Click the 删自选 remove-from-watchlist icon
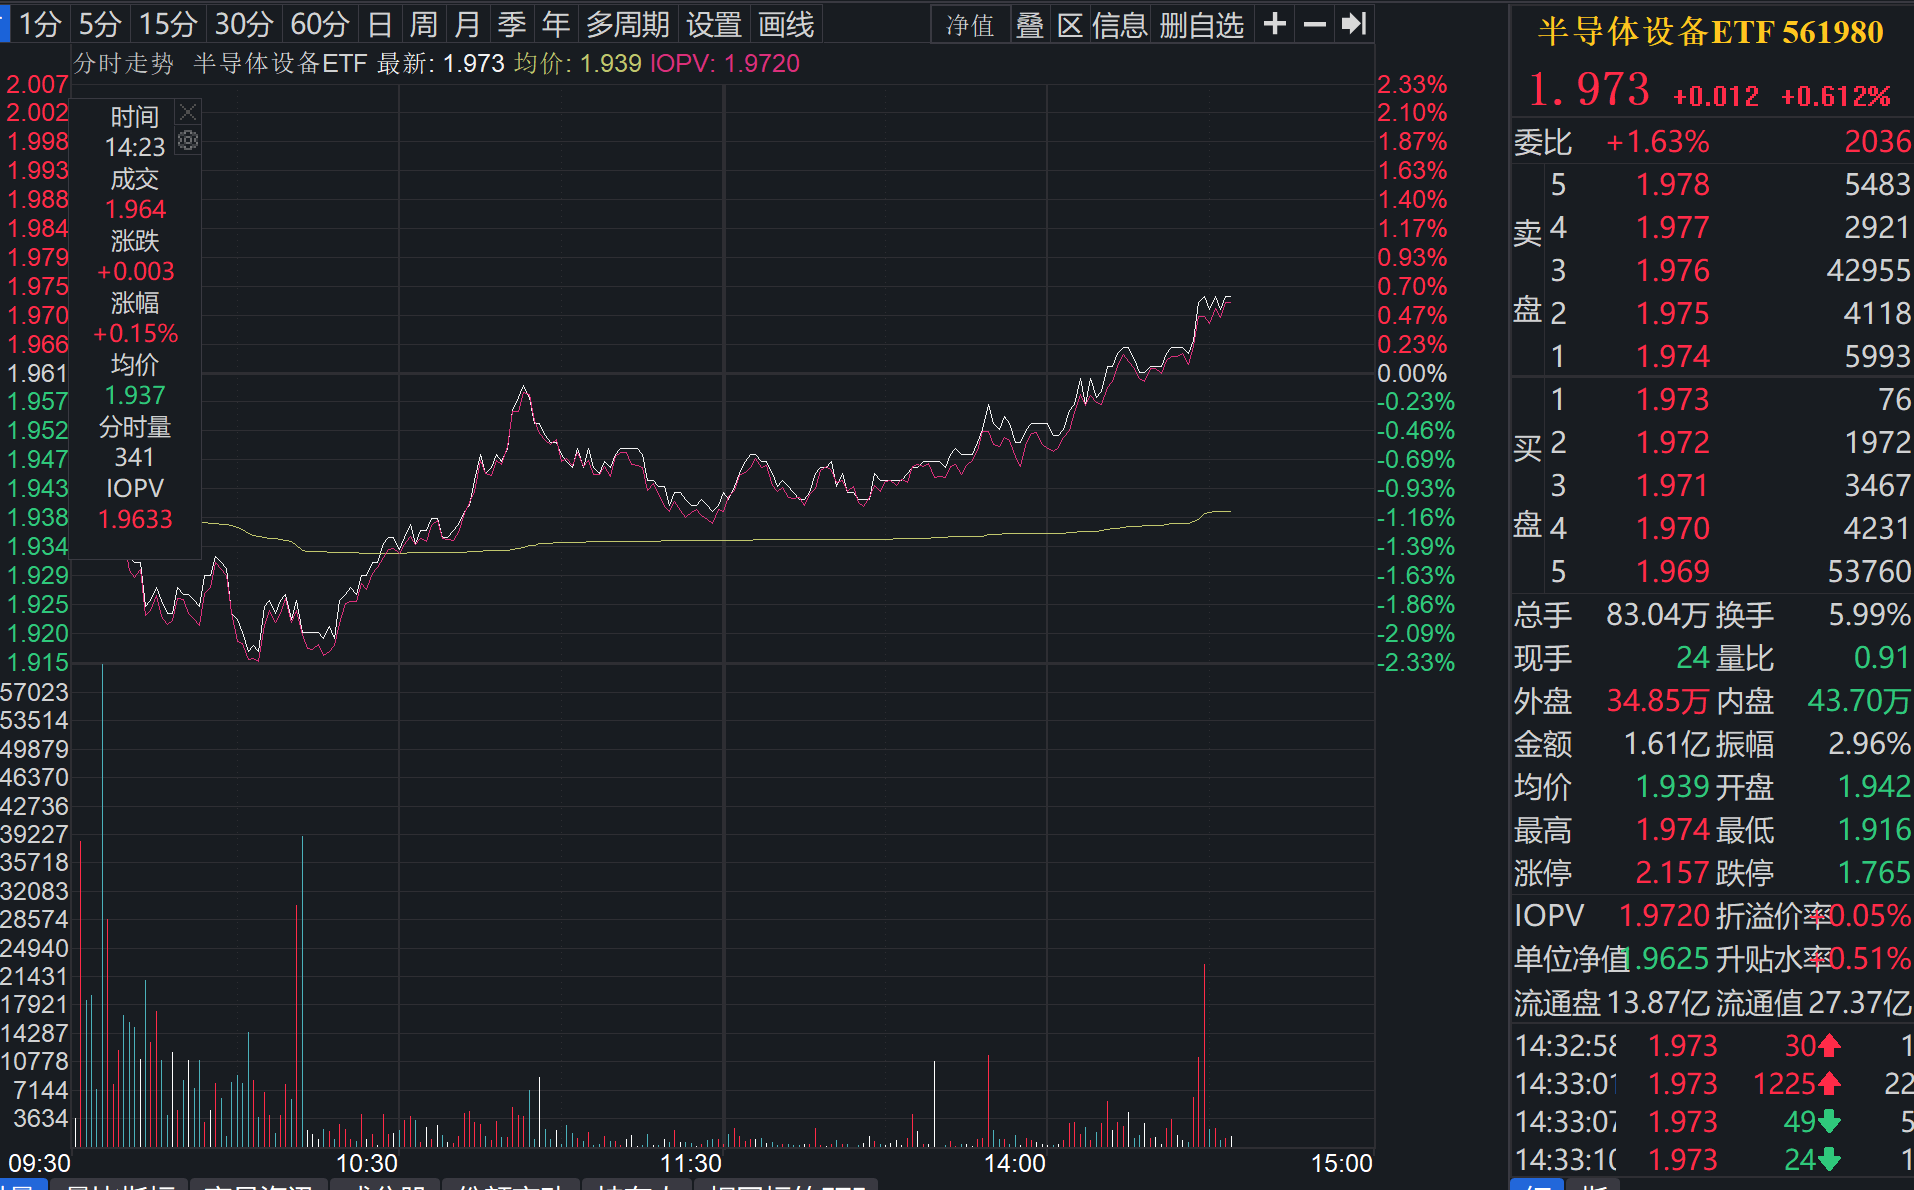 1203,24
